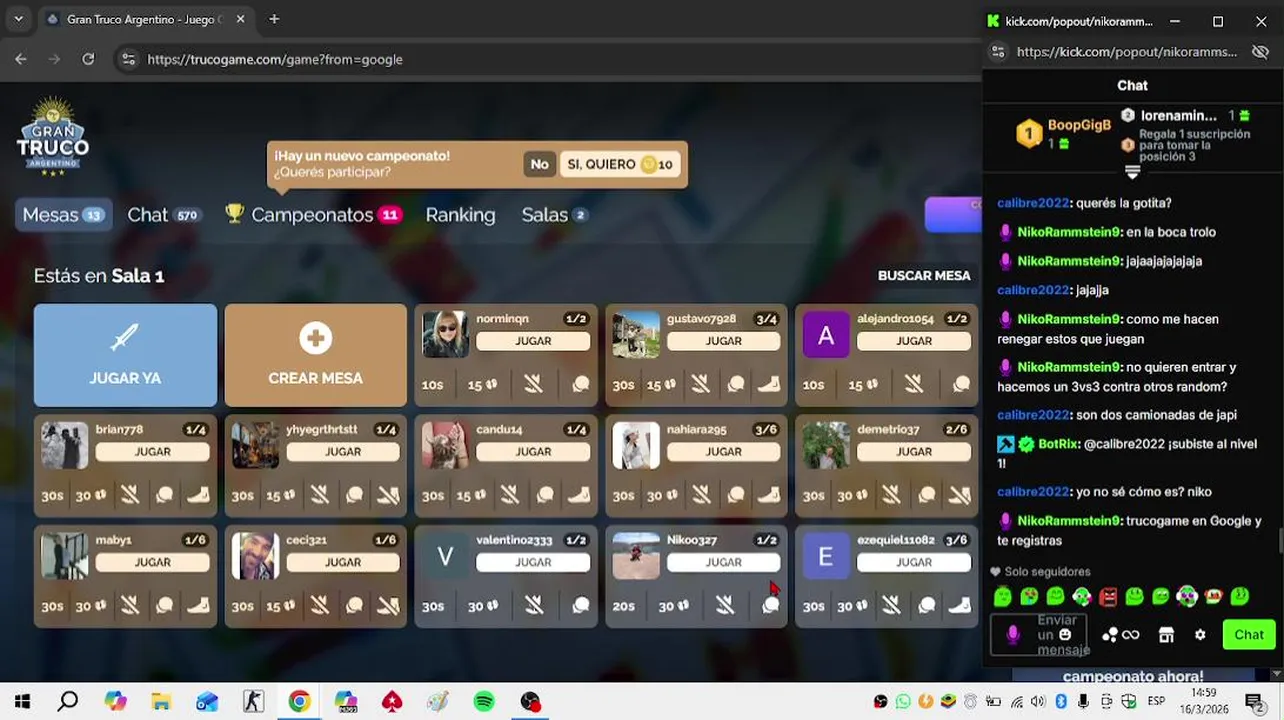1284x720 pixels.
Task: Open the Salas tab
Action: click(x=554, y=214)
